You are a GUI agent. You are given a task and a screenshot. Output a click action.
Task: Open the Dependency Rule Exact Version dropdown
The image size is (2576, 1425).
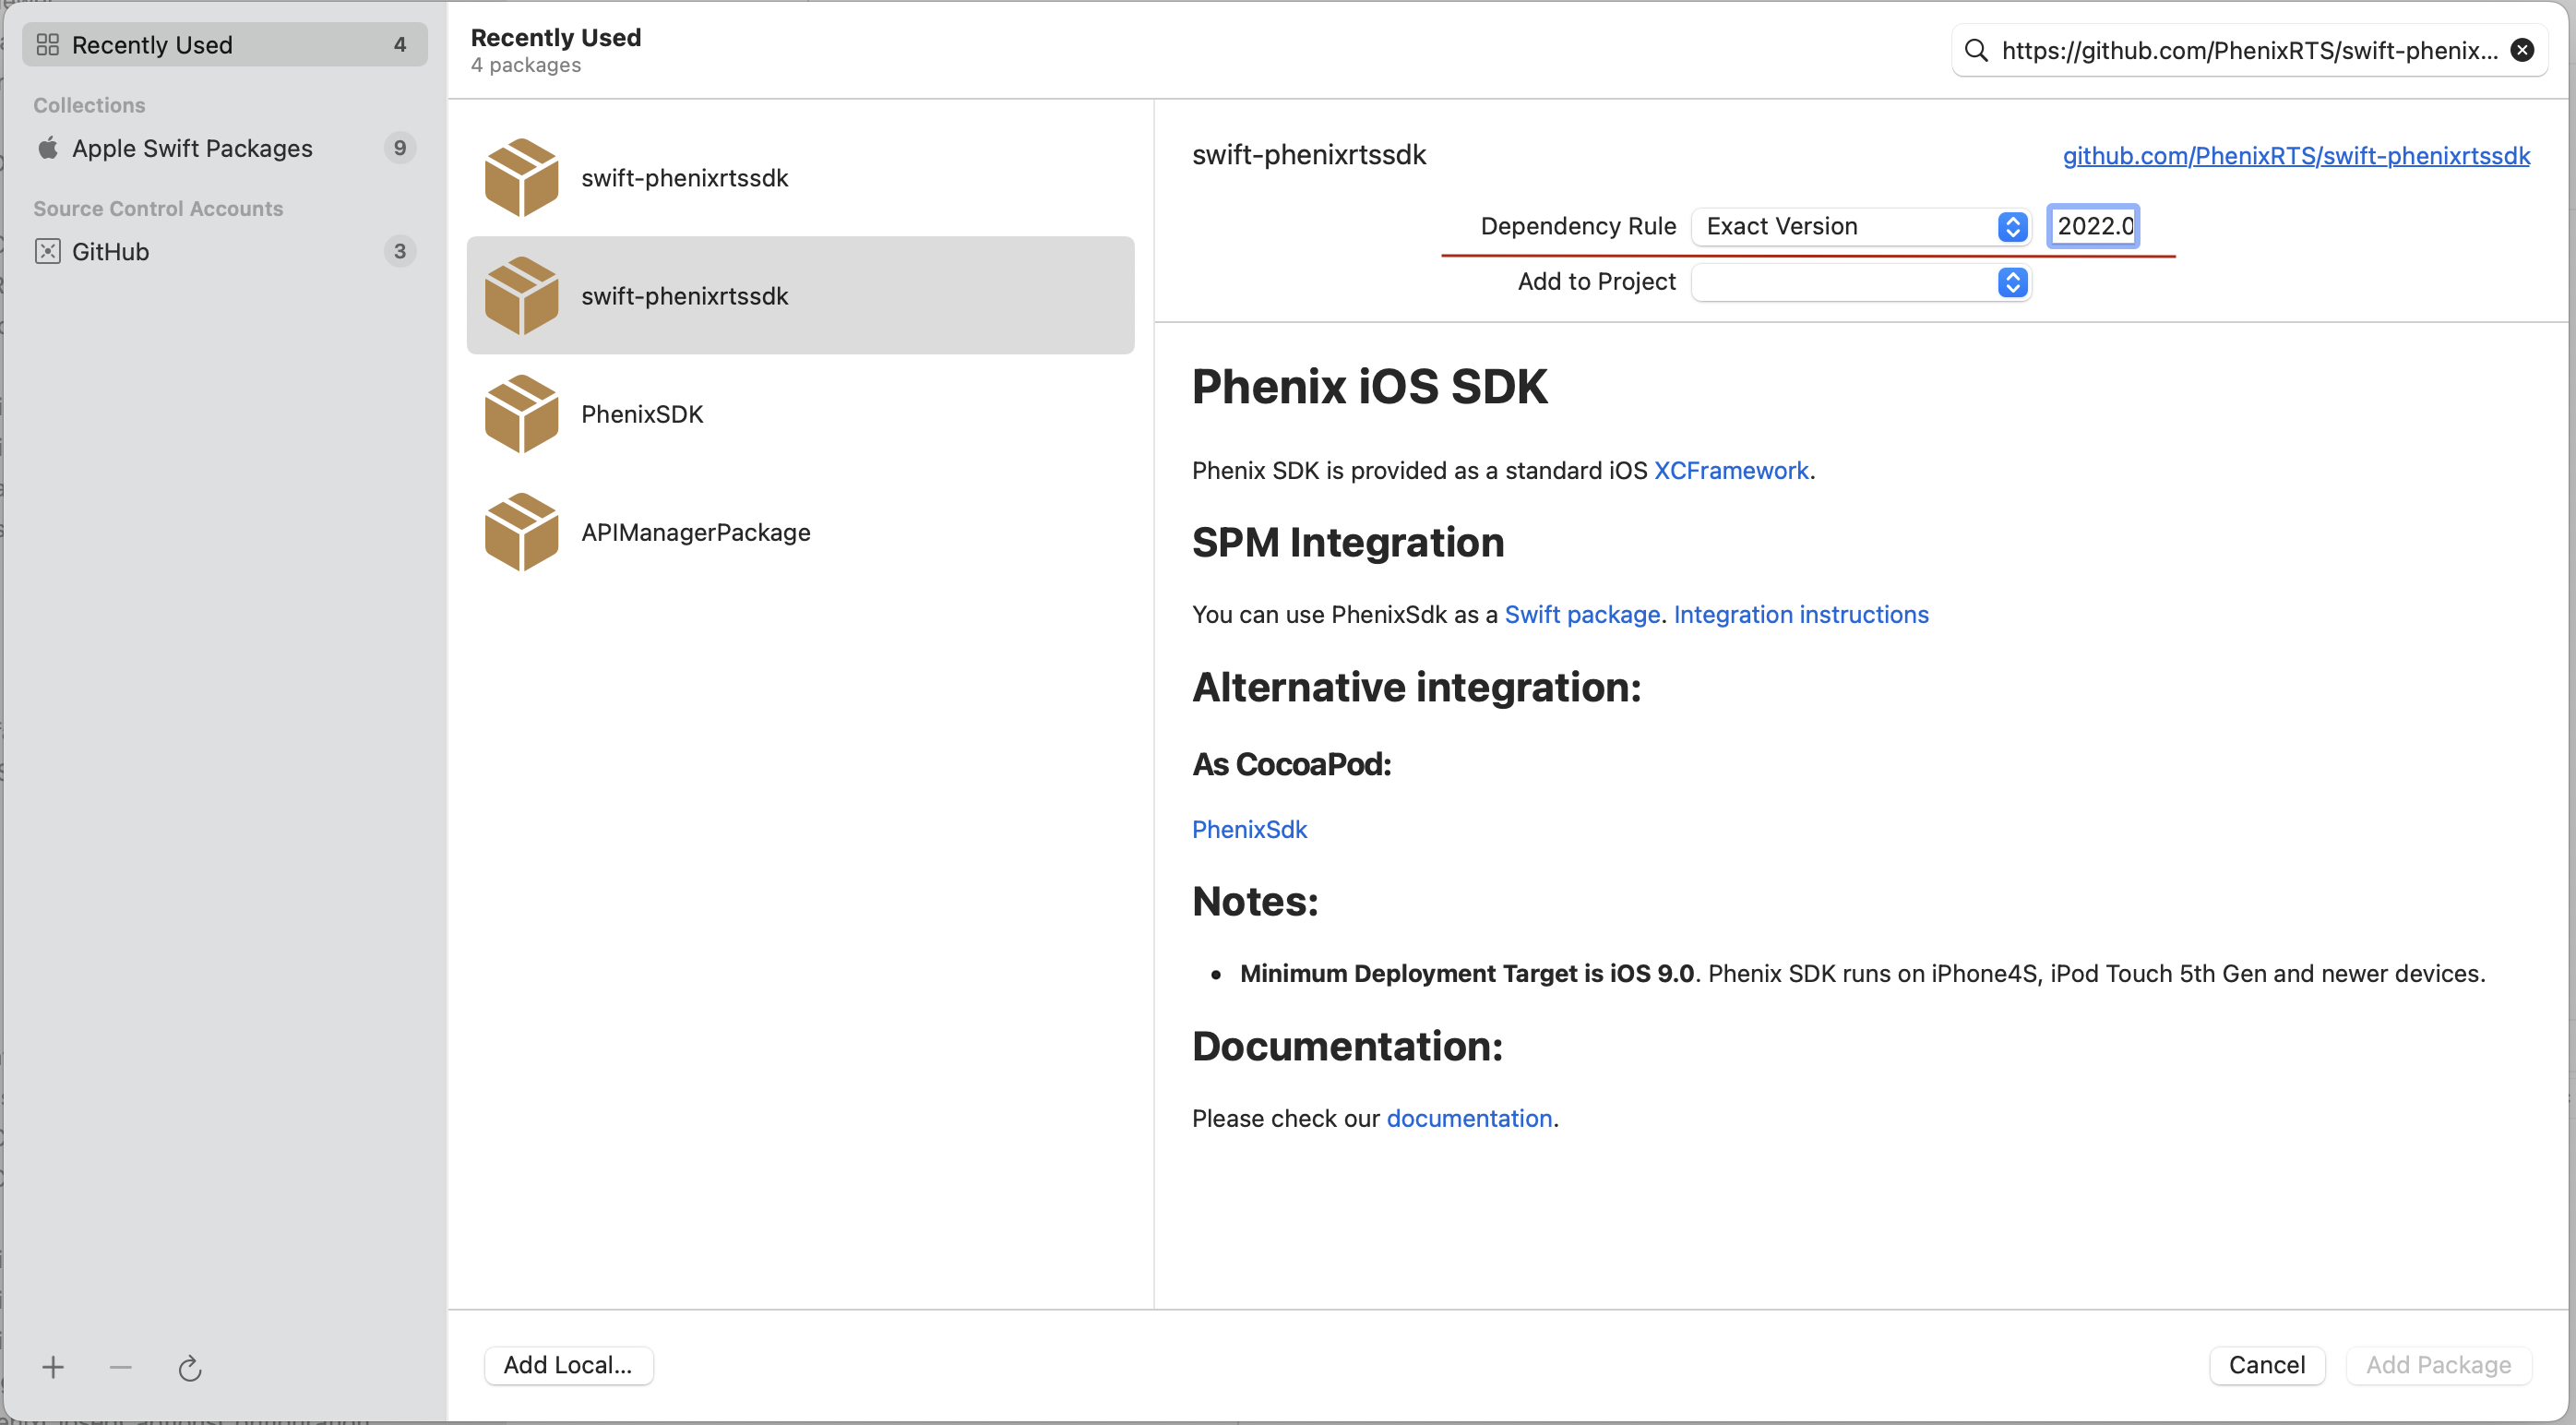coord(1860,226)
